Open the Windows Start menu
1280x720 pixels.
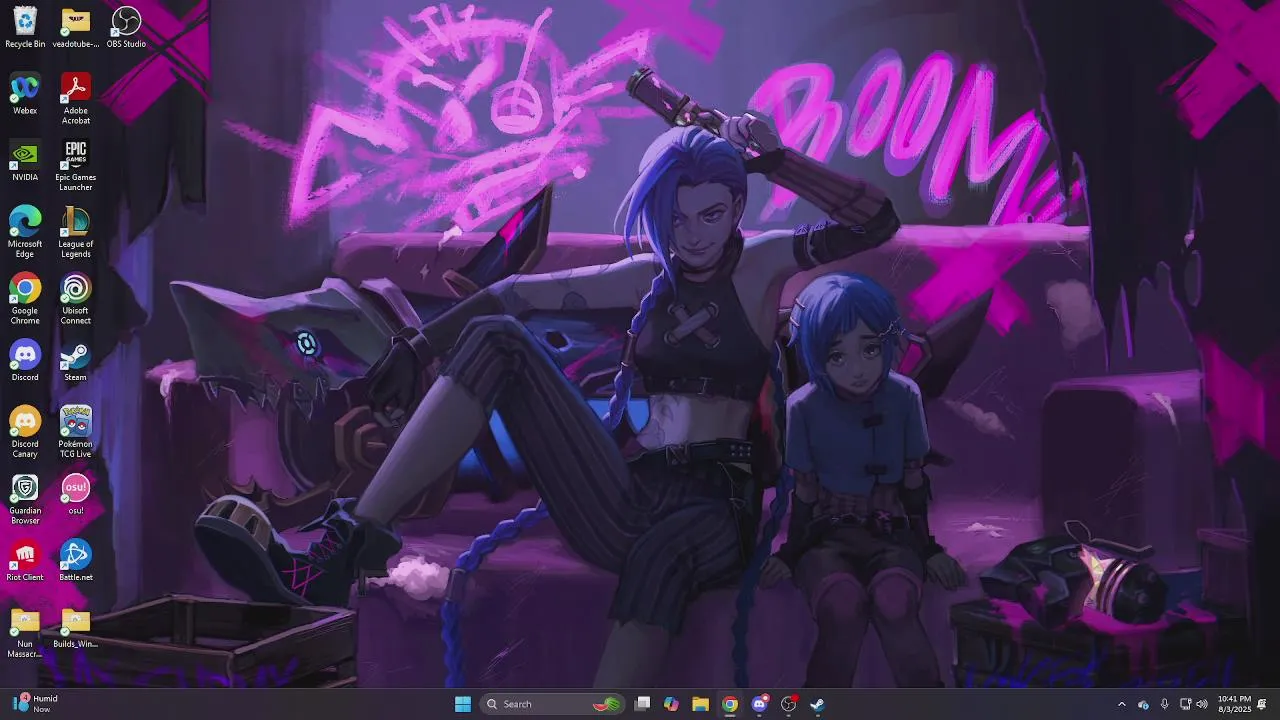click(463, 704)
